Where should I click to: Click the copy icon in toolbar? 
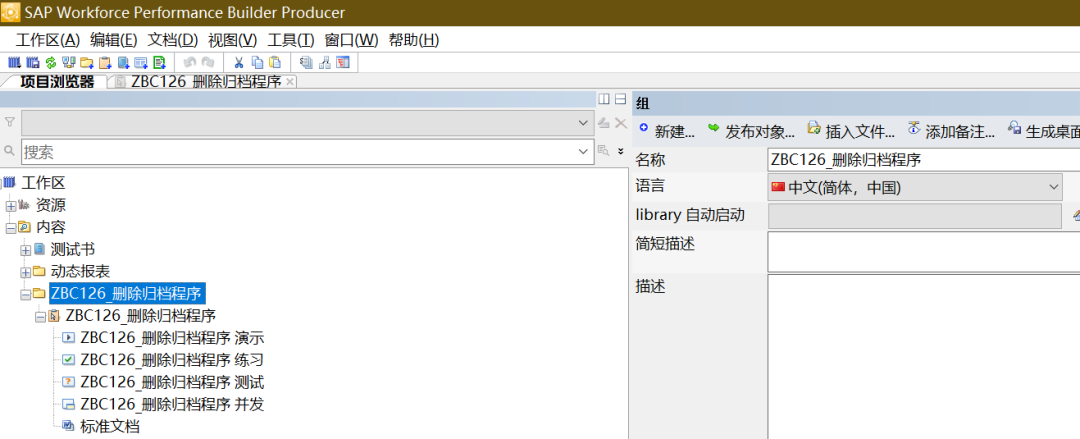pyautogui.click(x=257, y=63)
